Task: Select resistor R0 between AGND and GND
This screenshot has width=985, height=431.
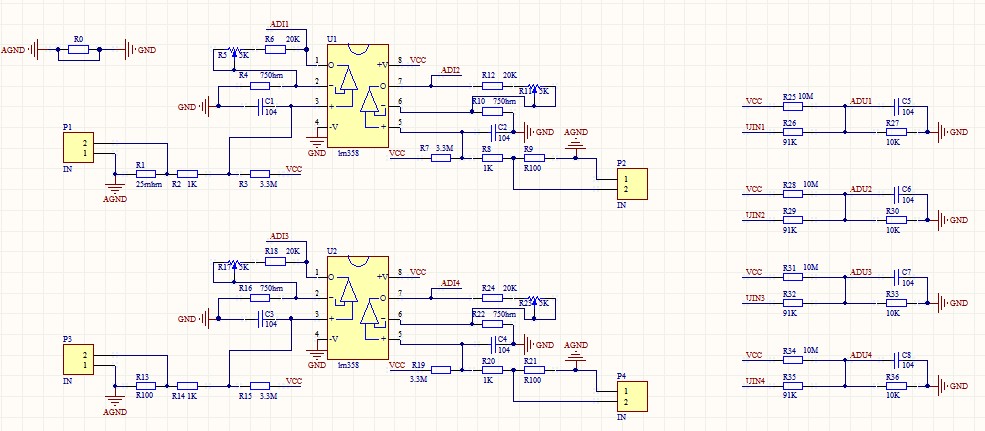Action: [x=79, y=49]
